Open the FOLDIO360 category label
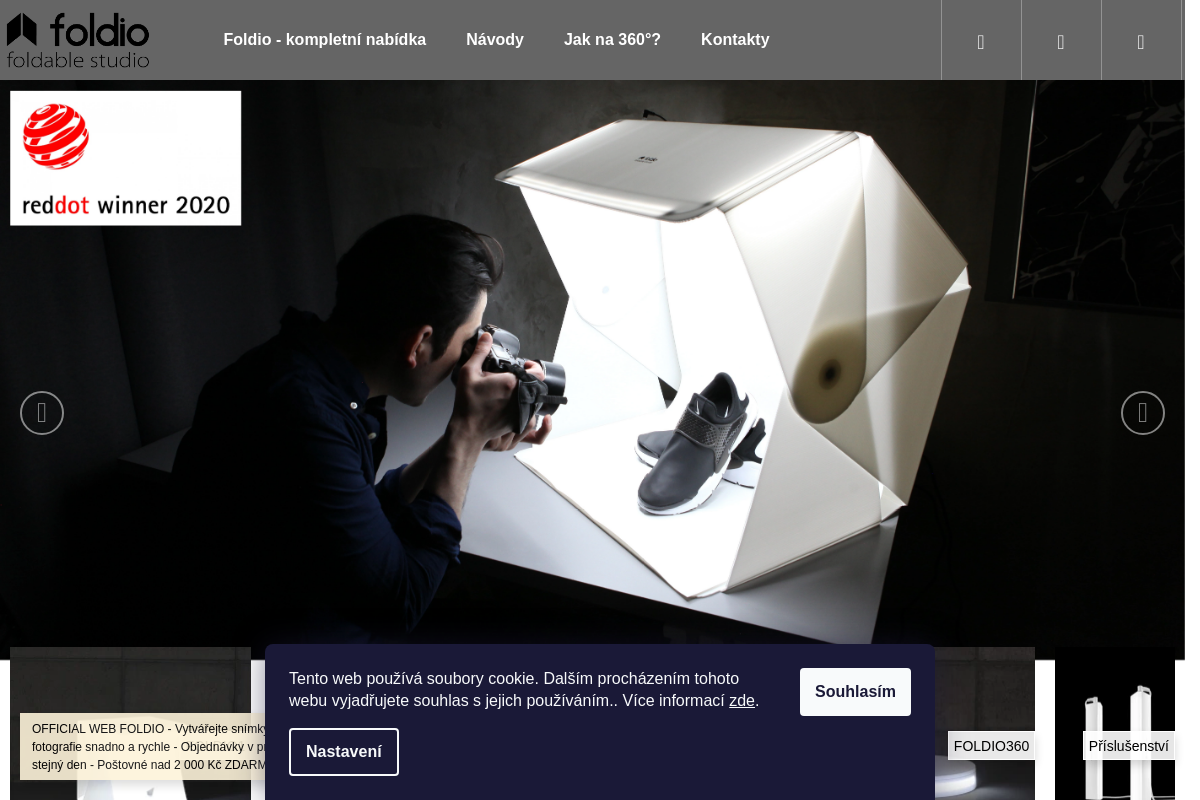 [x=991, y=746]
